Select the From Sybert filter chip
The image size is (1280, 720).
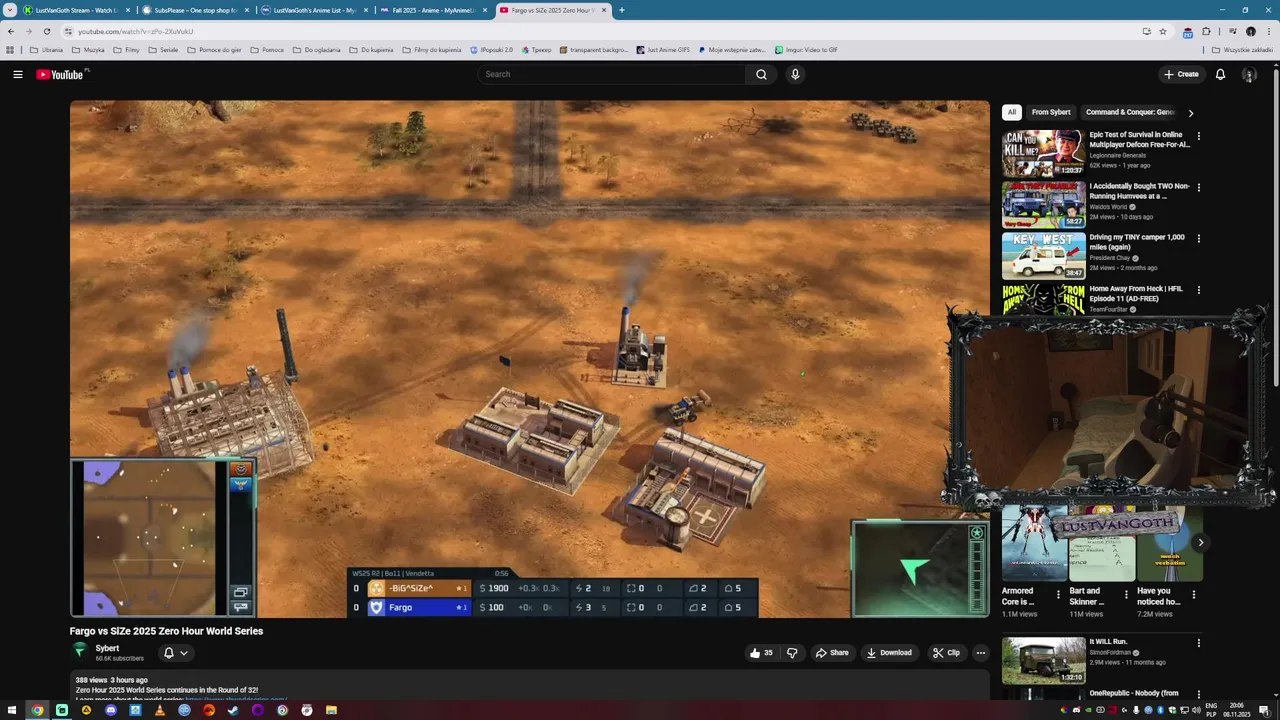(1051, 113)
